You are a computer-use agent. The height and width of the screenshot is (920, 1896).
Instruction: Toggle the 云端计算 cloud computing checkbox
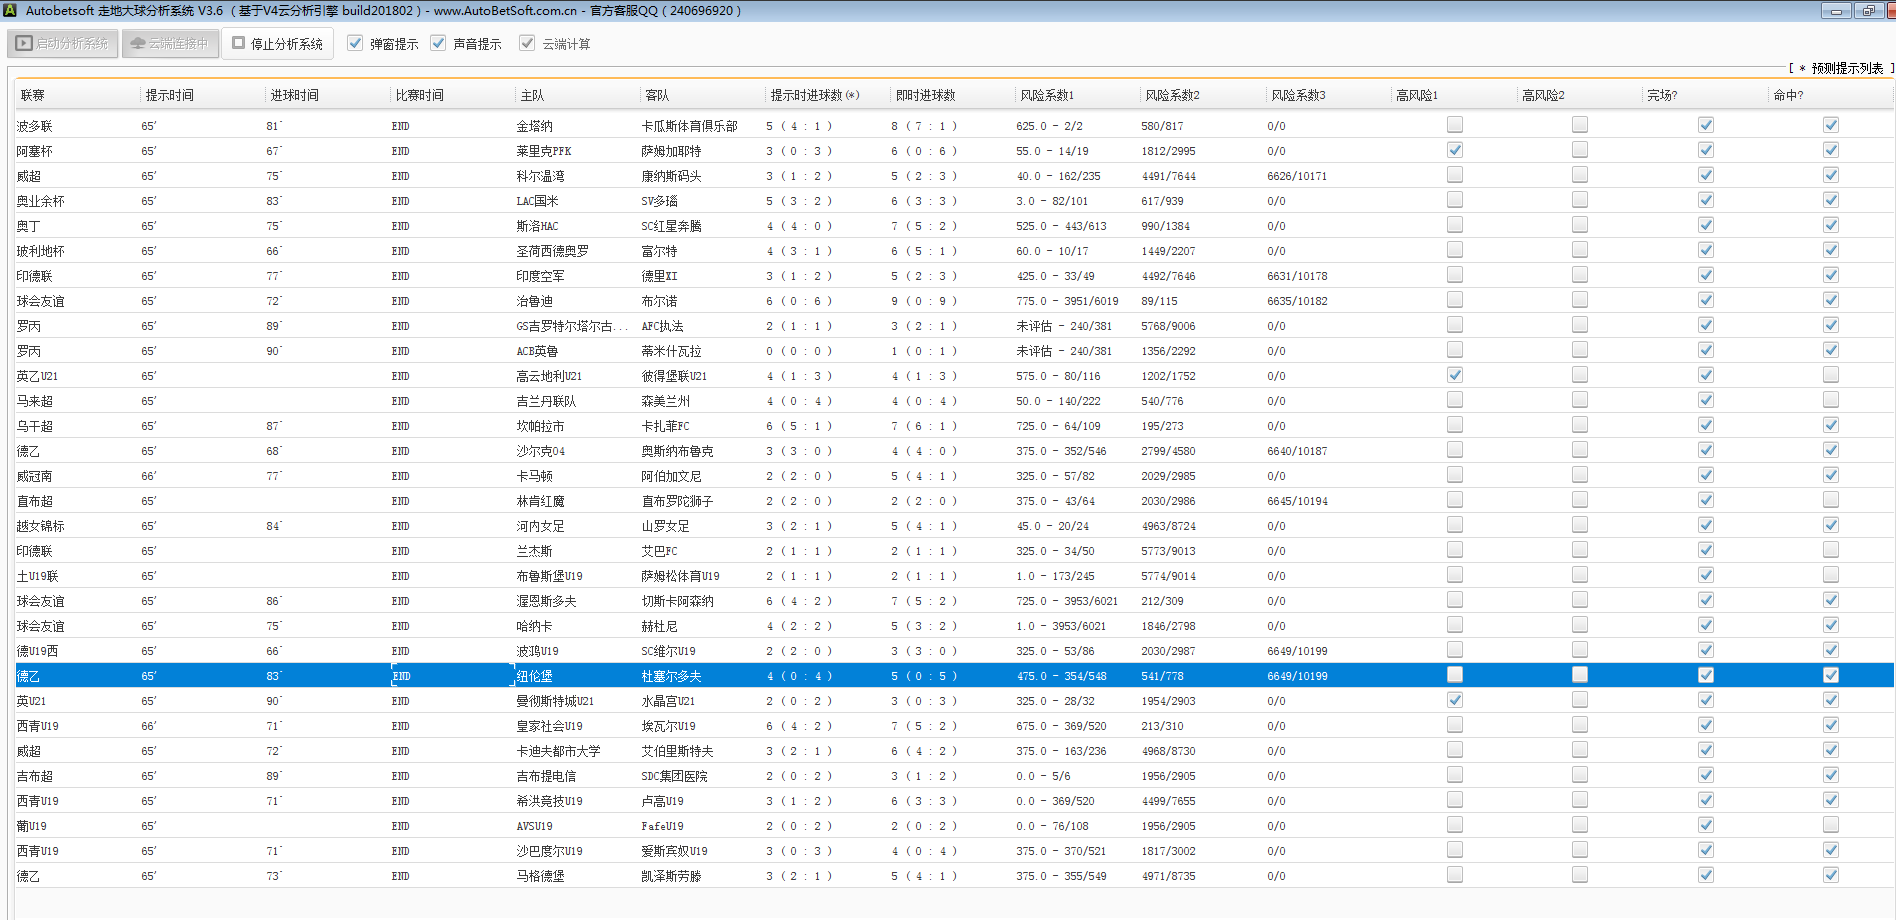[x=527, y=44]
